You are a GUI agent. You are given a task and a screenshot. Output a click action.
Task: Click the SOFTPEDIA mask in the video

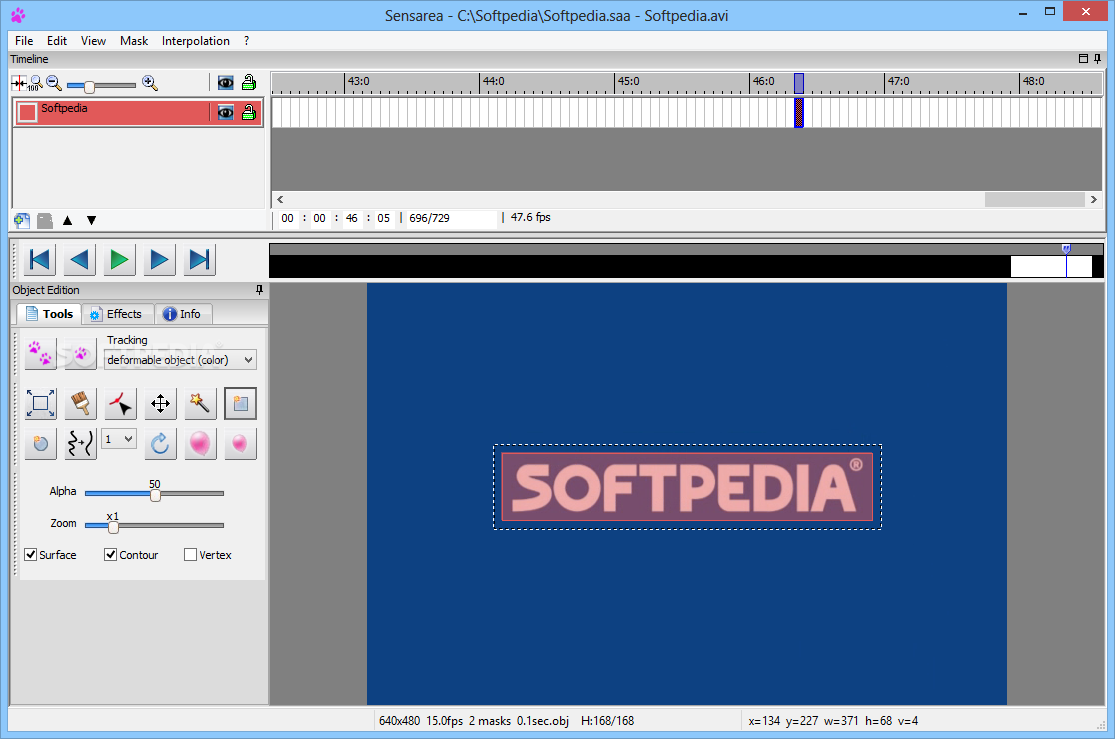[687, 487]
